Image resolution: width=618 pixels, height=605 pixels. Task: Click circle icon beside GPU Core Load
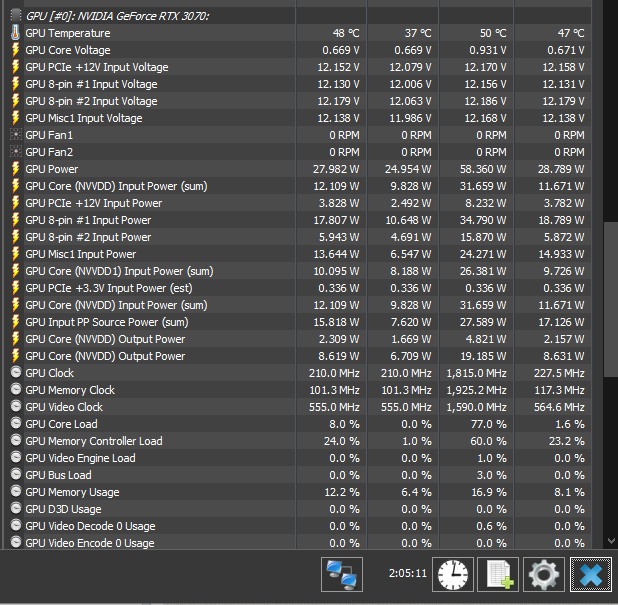(x=16, y=423)
